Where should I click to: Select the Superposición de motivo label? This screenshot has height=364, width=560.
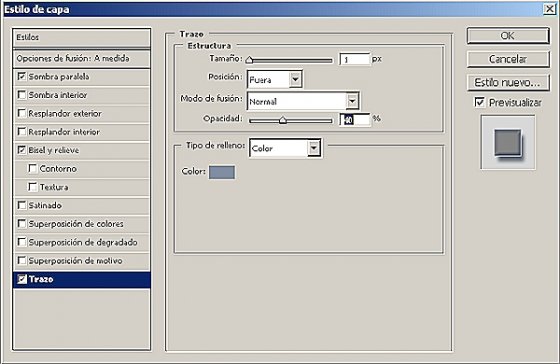coord(75,261)
